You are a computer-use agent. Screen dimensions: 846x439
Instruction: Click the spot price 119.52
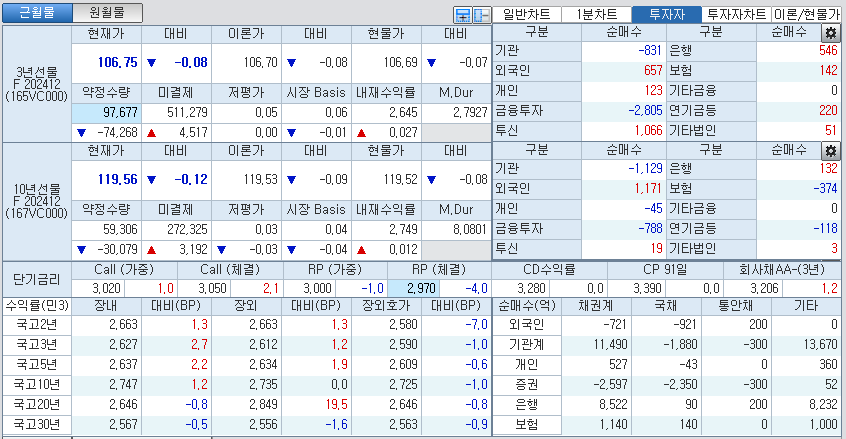pos(401,180)
